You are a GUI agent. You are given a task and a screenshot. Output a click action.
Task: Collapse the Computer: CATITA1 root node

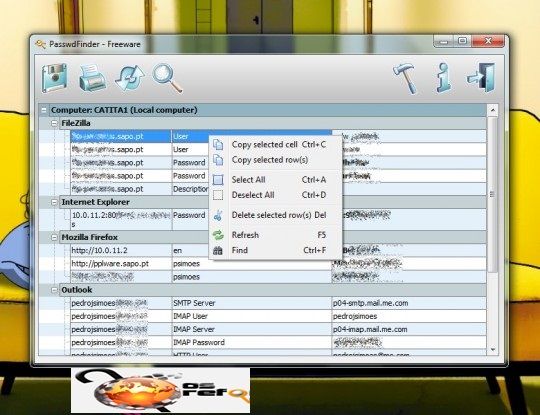click(44, 110)
